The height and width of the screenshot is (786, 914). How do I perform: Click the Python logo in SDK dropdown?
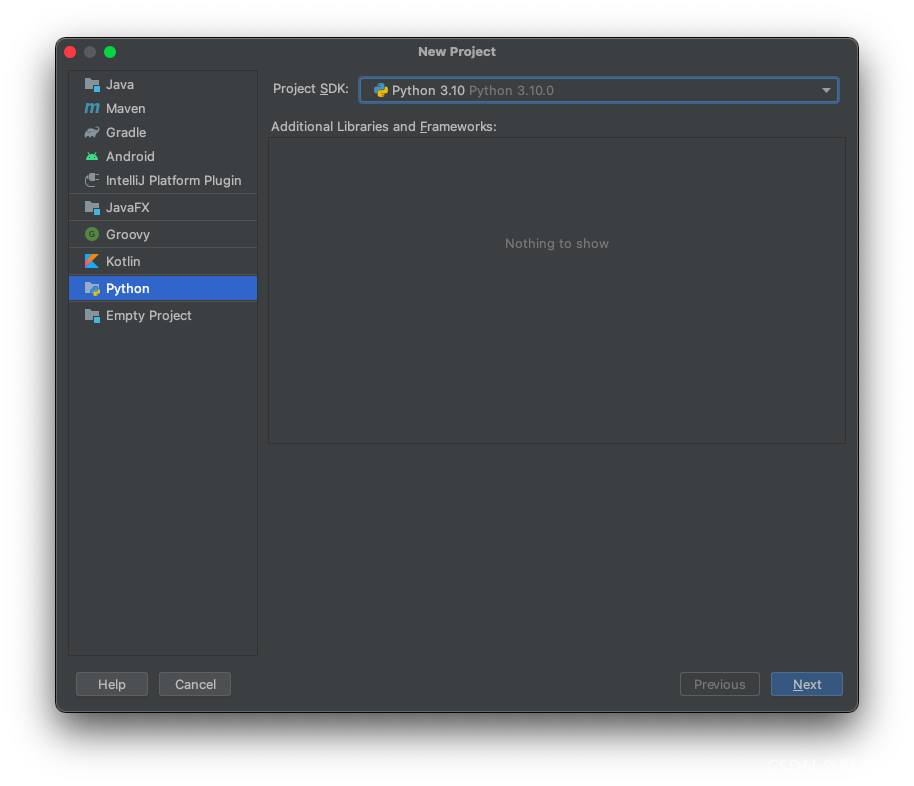click(381, 90)
